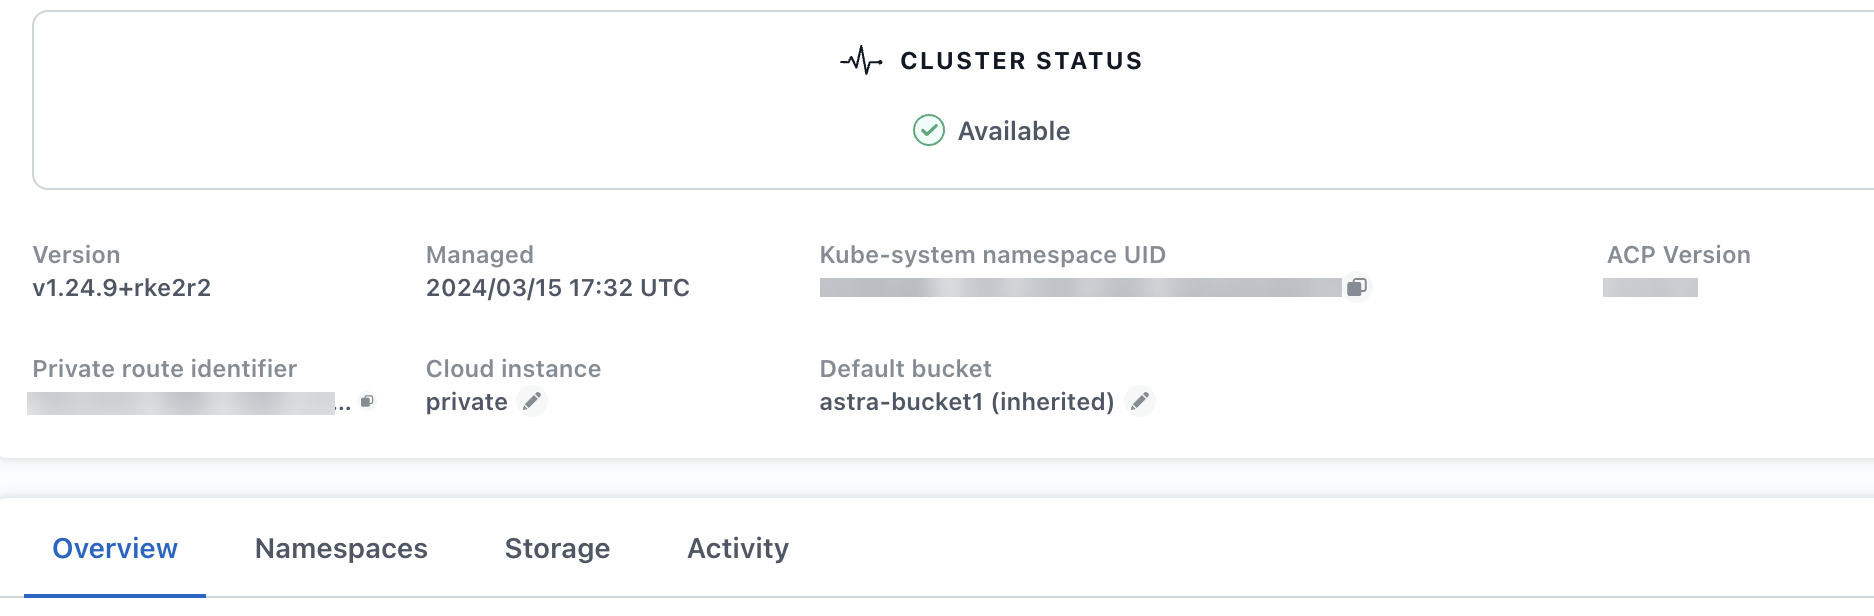The width and height of the screenshot is (1874, 616).
Task: Click the Kube-system namespace UID label
Action: coord(992,255)
